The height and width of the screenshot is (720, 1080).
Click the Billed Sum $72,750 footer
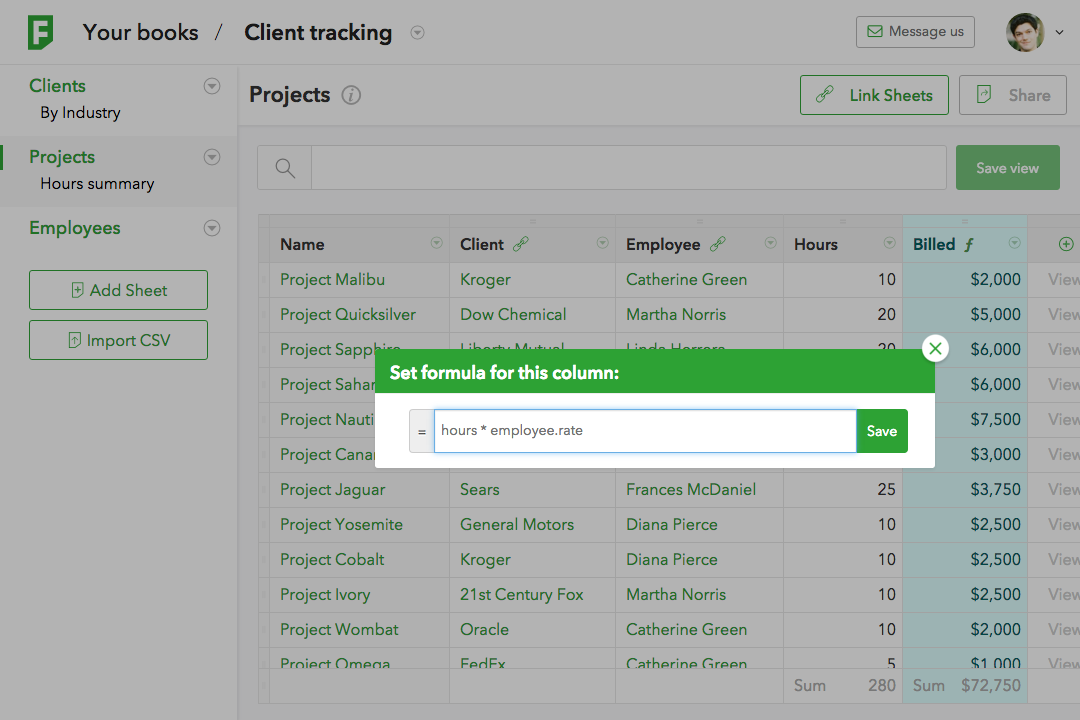point(965,686)
